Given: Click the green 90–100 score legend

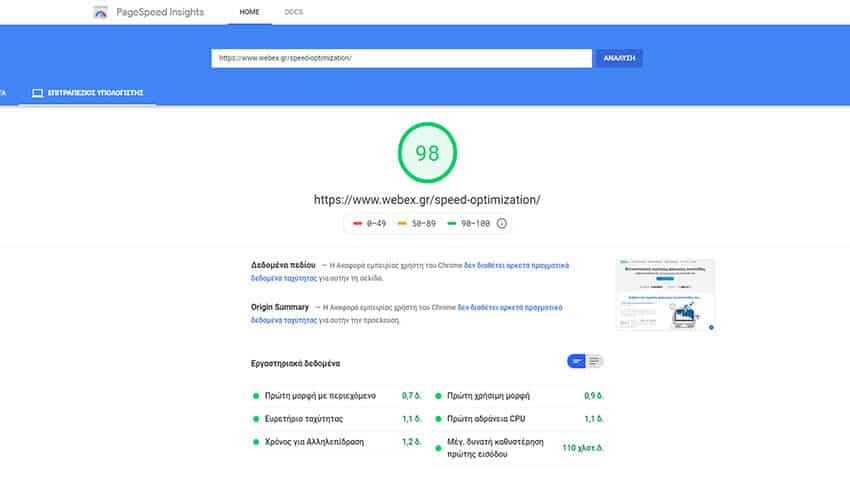Looking at the screenshot, I should pyautogui.click(x=468, y=223).
